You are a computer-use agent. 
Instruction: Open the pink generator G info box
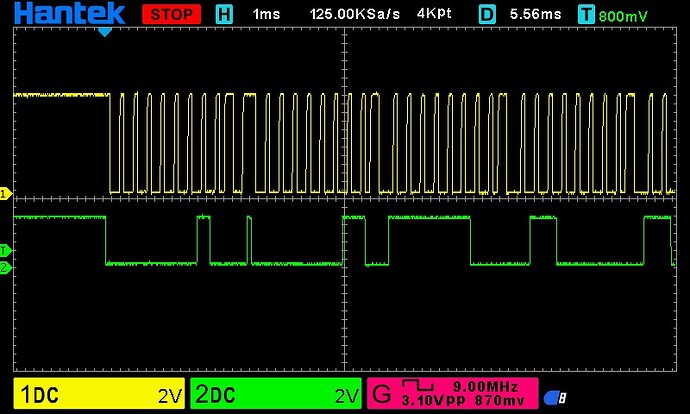point(453,393)
